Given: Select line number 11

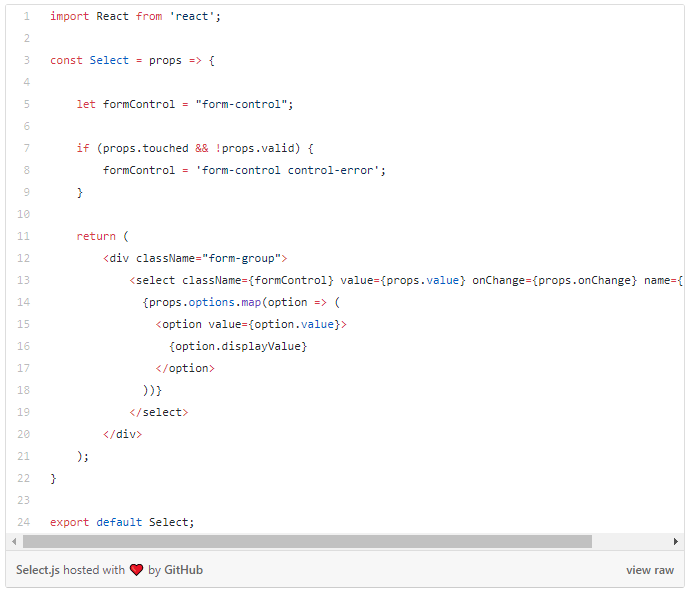Looking at the screenshot, I should pos(24,237).
